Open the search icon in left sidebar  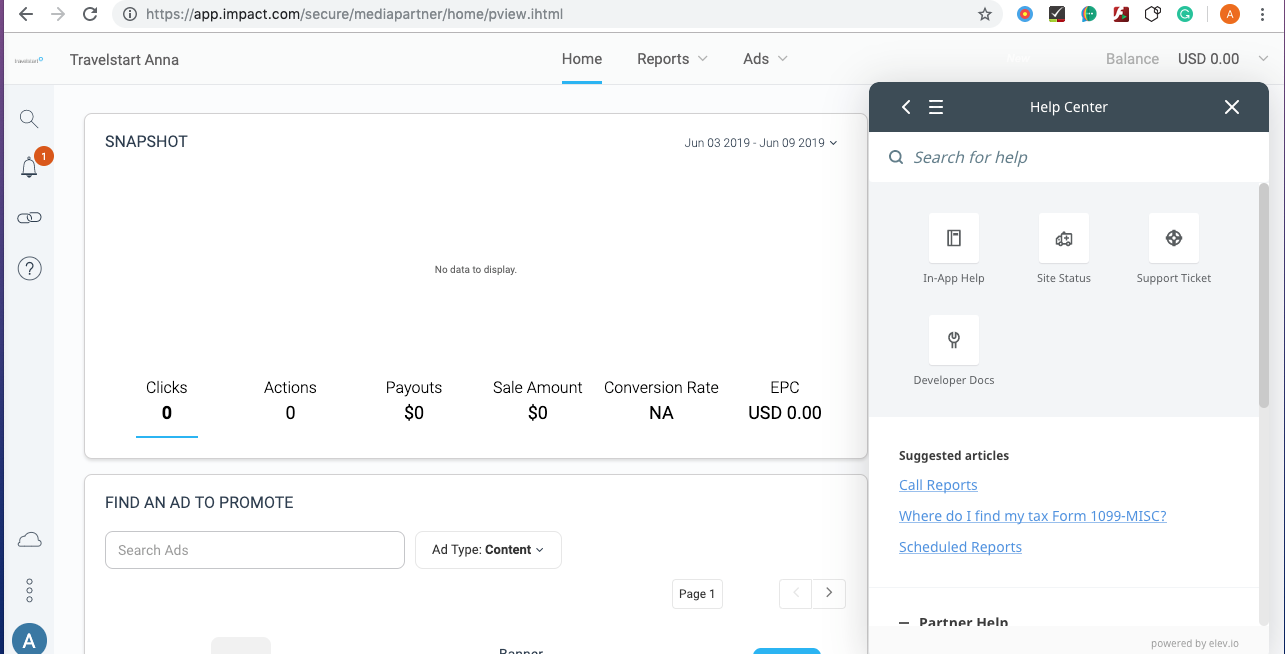29,119
